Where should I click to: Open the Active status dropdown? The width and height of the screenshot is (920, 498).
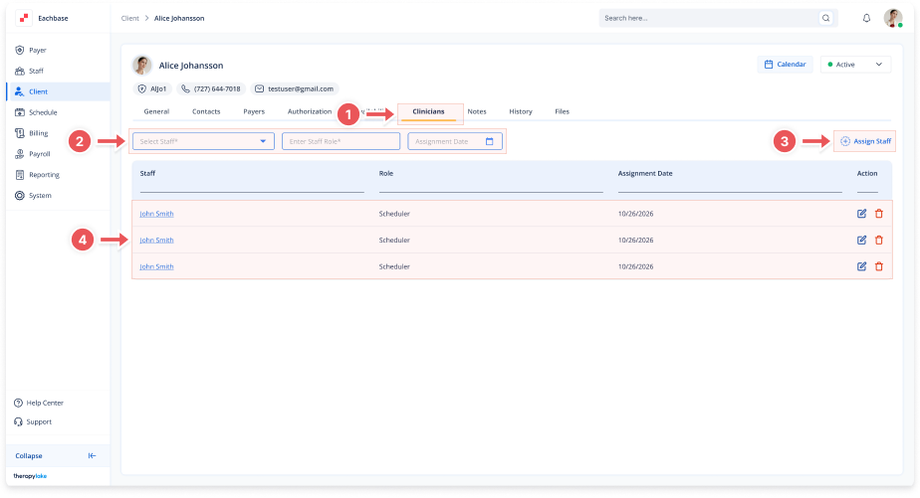[x=855, y=64]
